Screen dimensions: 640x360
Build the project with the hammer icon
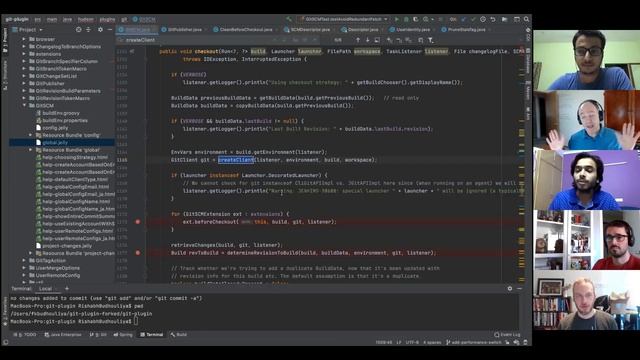pos(289,19)
